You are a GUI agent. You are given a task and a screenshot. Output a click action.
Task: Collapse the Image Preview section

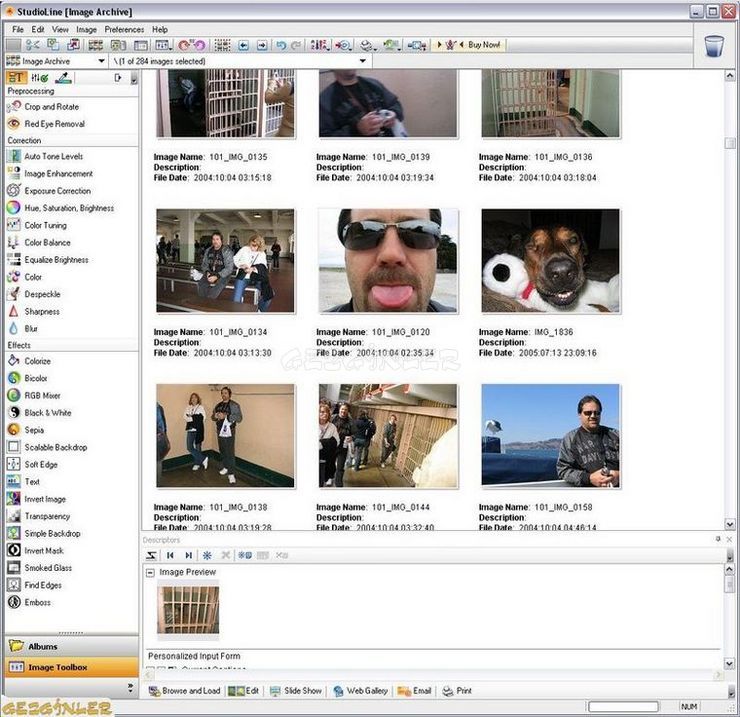click(x=150, y=573)
